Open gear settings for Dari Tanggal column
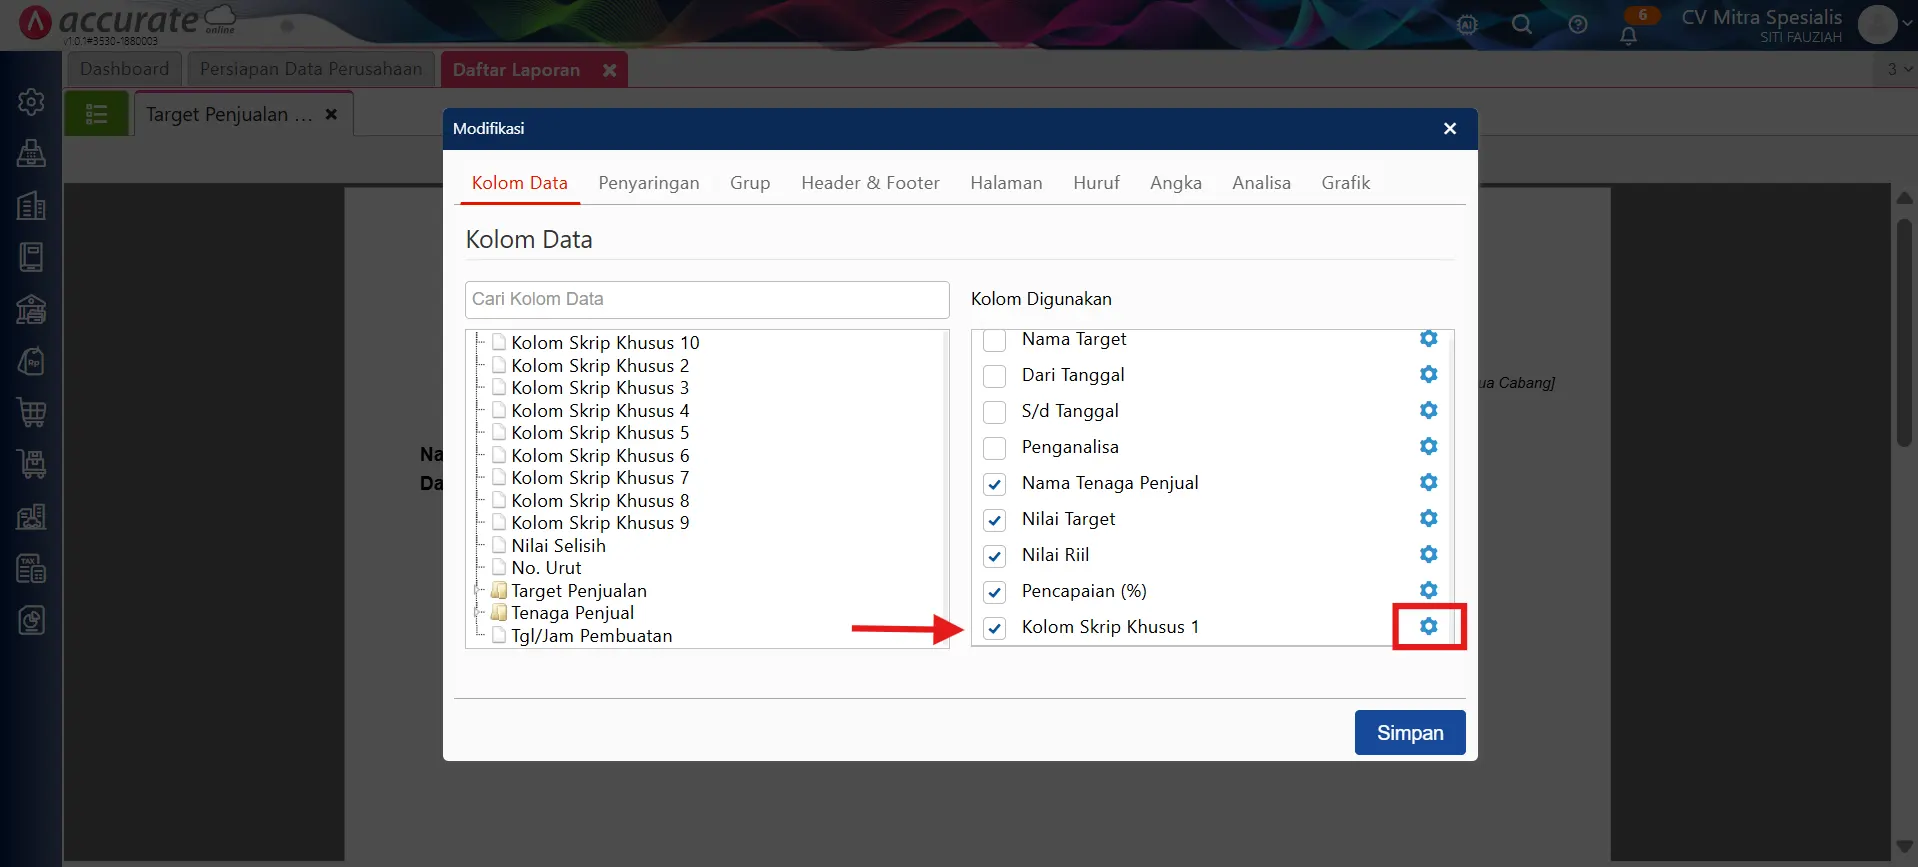The image size is (1918, 867). point(1428,374)
